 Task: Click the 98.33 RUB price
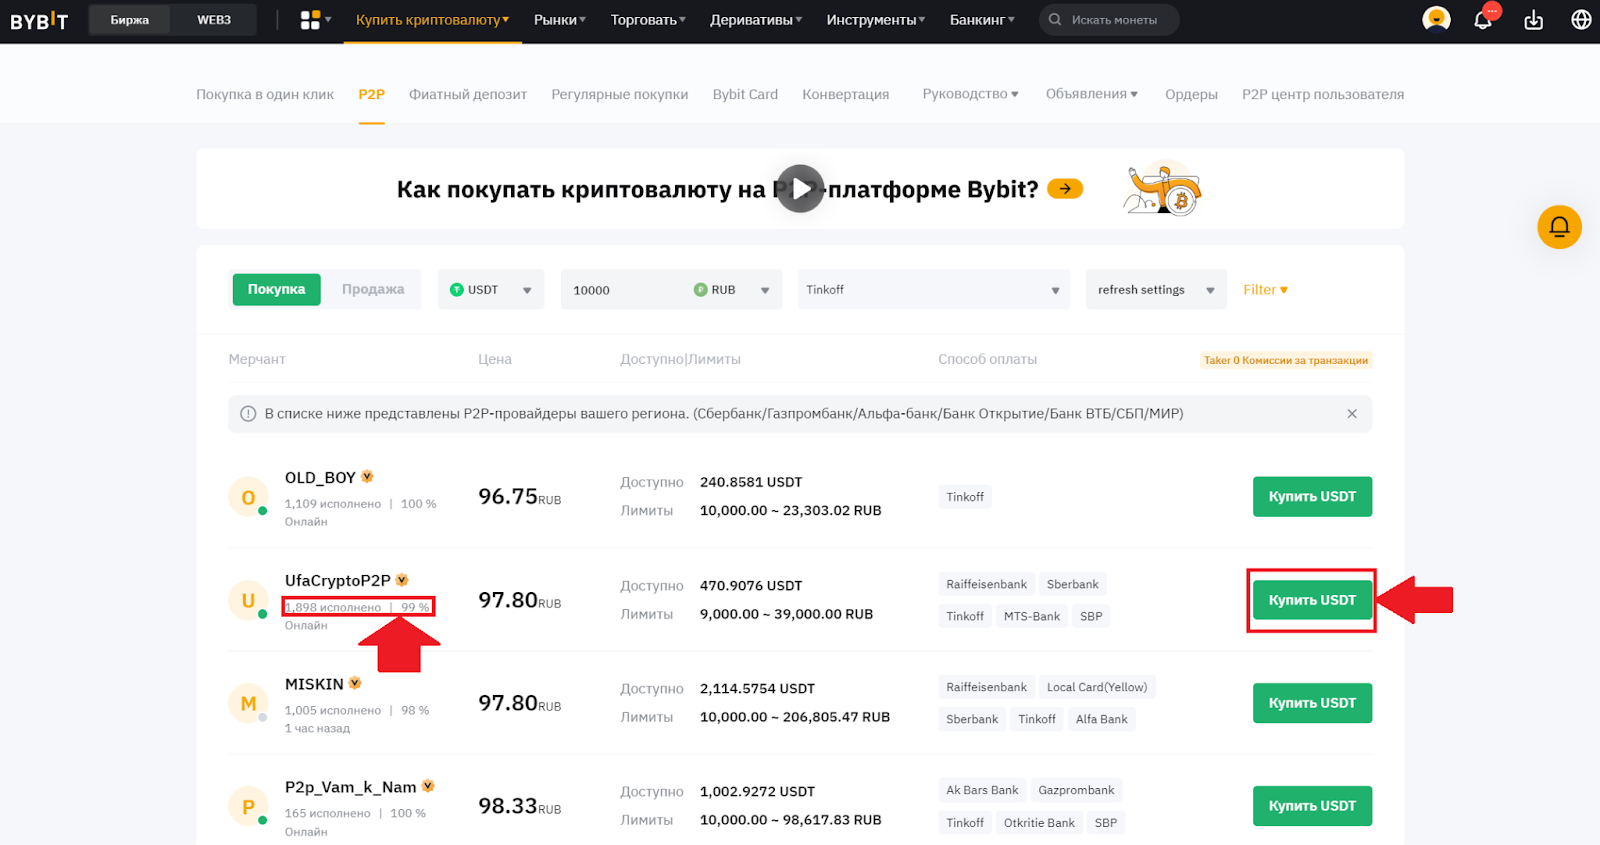[x=519, y=806]
